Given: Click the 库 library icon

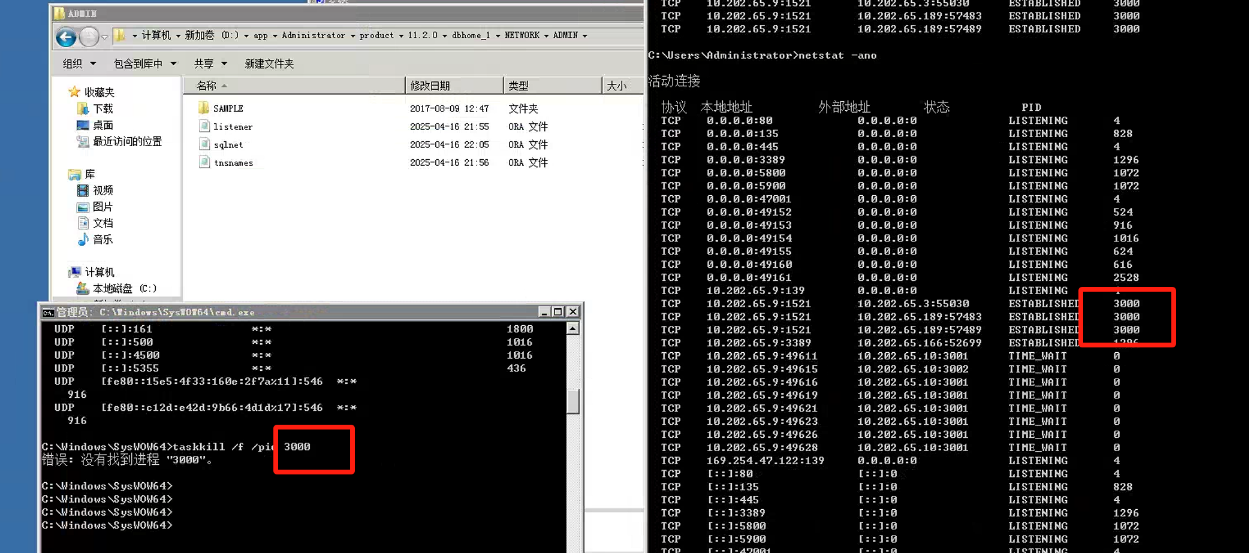Looking at the screenshot, I should [x=74, y=174].
